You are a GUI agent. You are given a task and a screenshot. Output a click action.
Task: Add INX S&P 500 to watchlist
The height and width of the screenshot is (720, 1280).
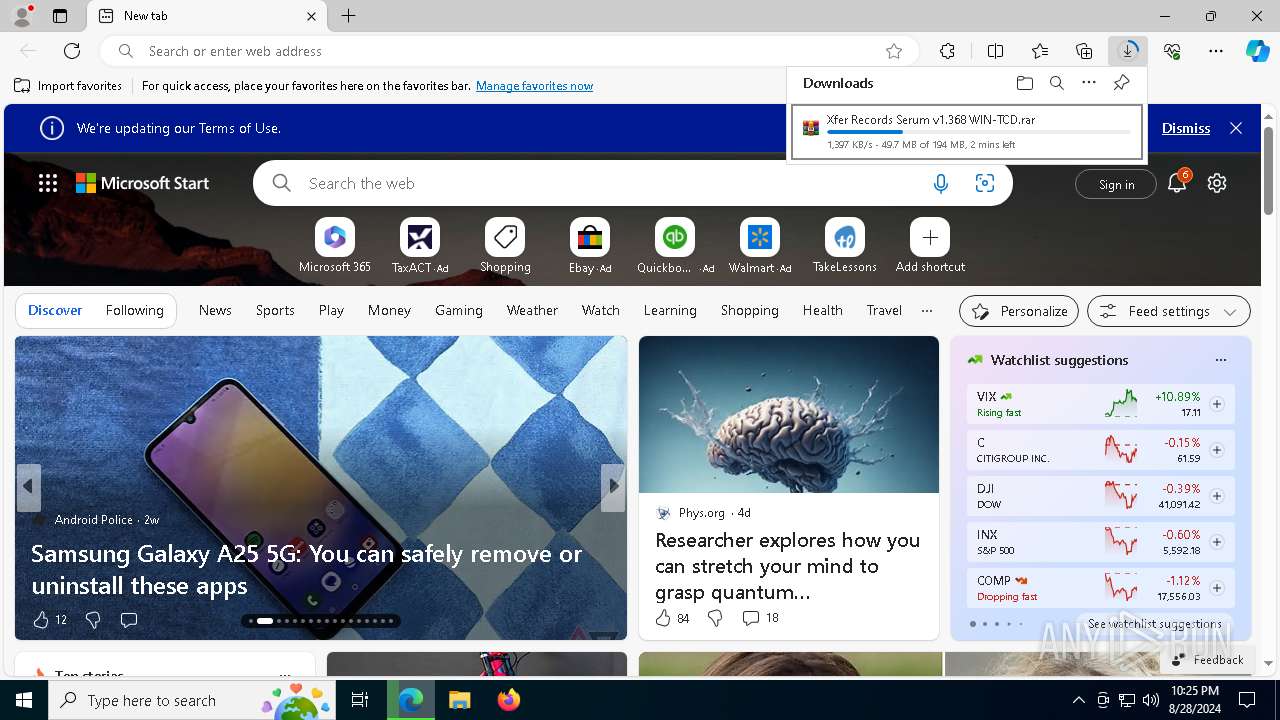[x=1217, y=542]
